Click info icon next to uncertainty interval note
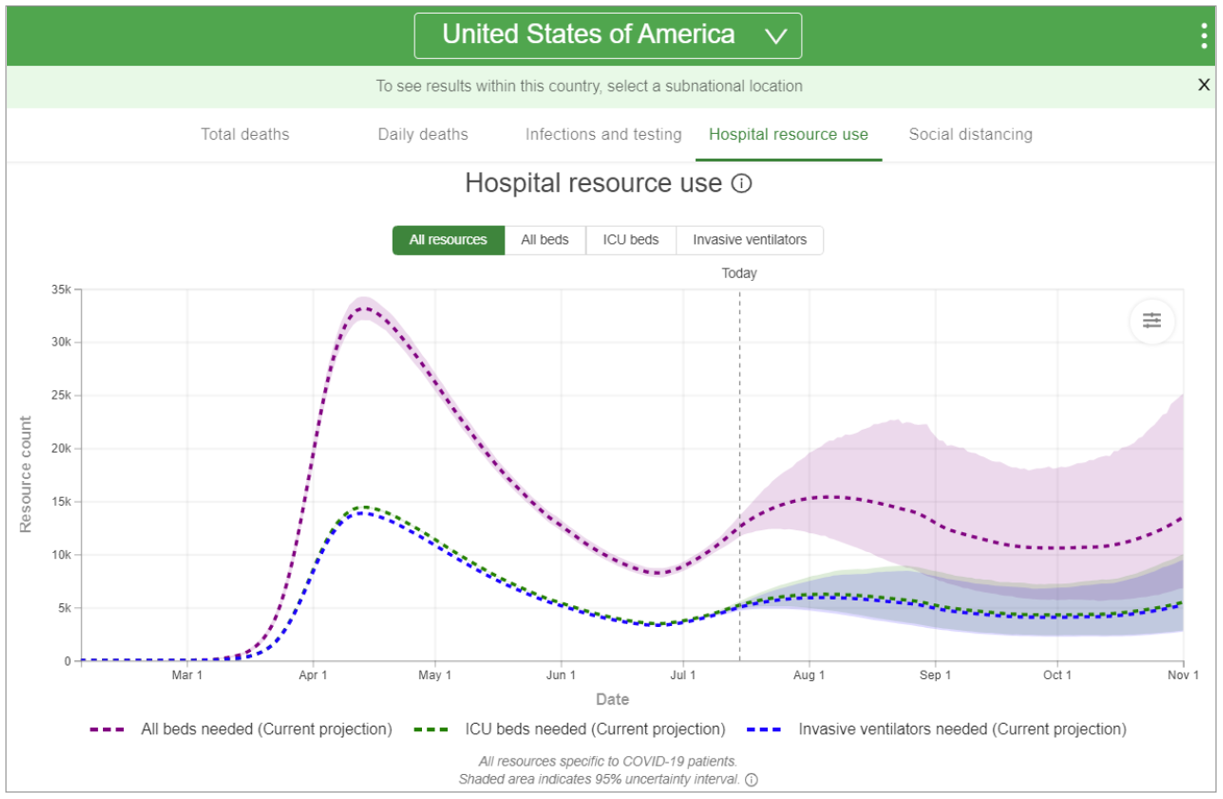 (x=752, y=780)
